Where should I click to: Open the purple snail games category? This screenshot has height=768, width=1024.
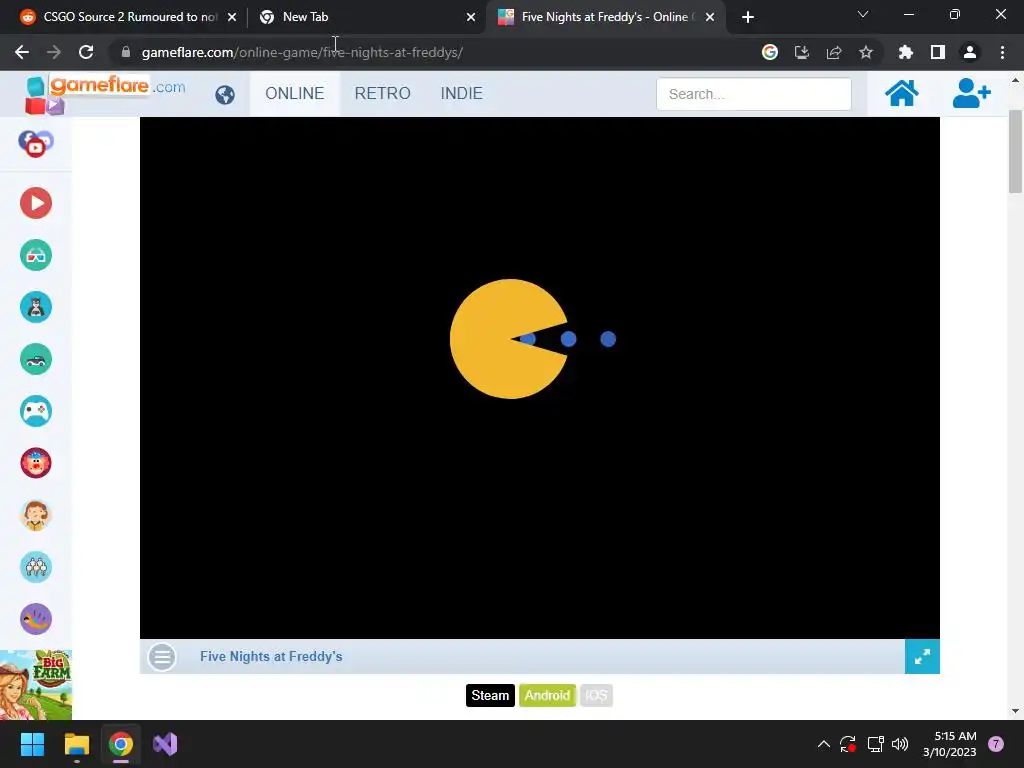point(36,619)
